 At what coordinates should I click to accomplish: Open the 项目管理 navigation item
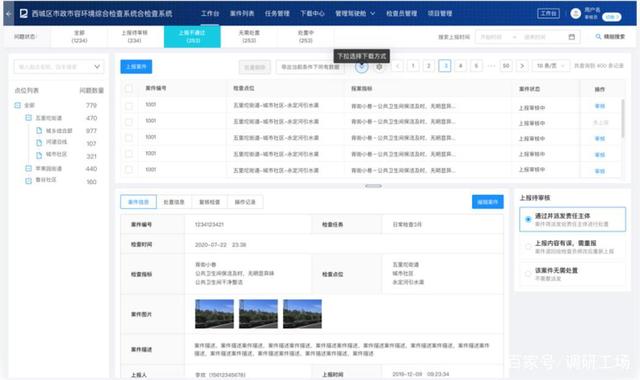[x=440, y=13]
